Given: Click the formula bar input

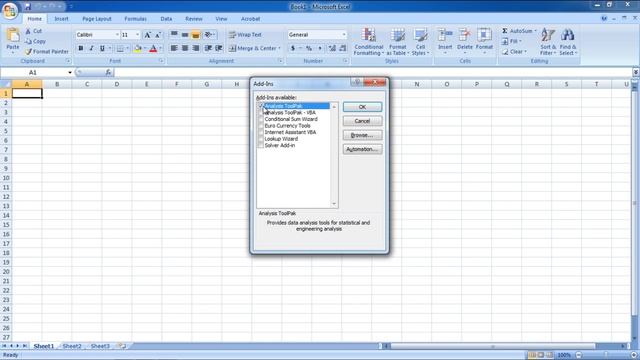Looking at the screenshot, I should (373, 72).
